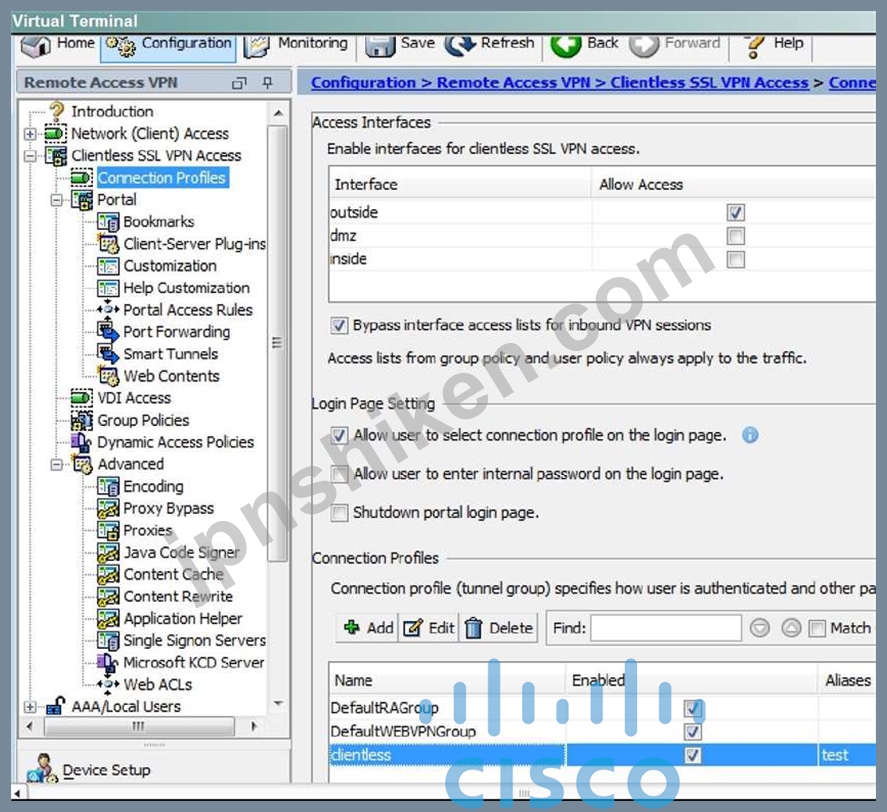Toggle Enabled checkbox for DefaultWEBVPNGroup

coord(692,732)
